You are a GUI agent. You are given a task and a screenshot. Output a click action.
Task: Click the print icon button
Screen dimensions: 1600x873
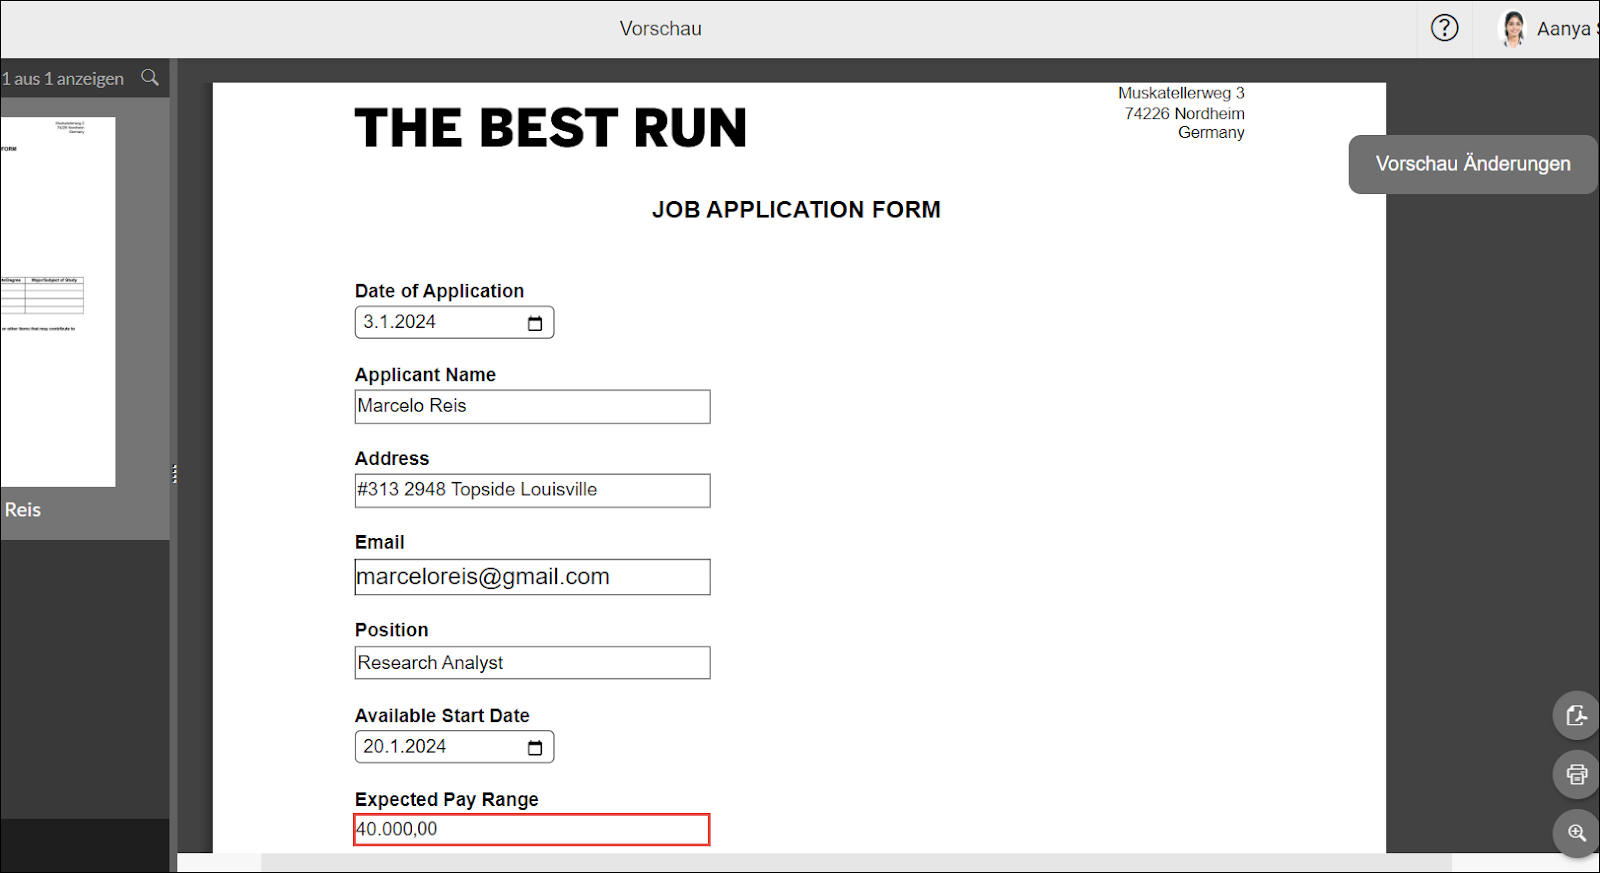1576,774
